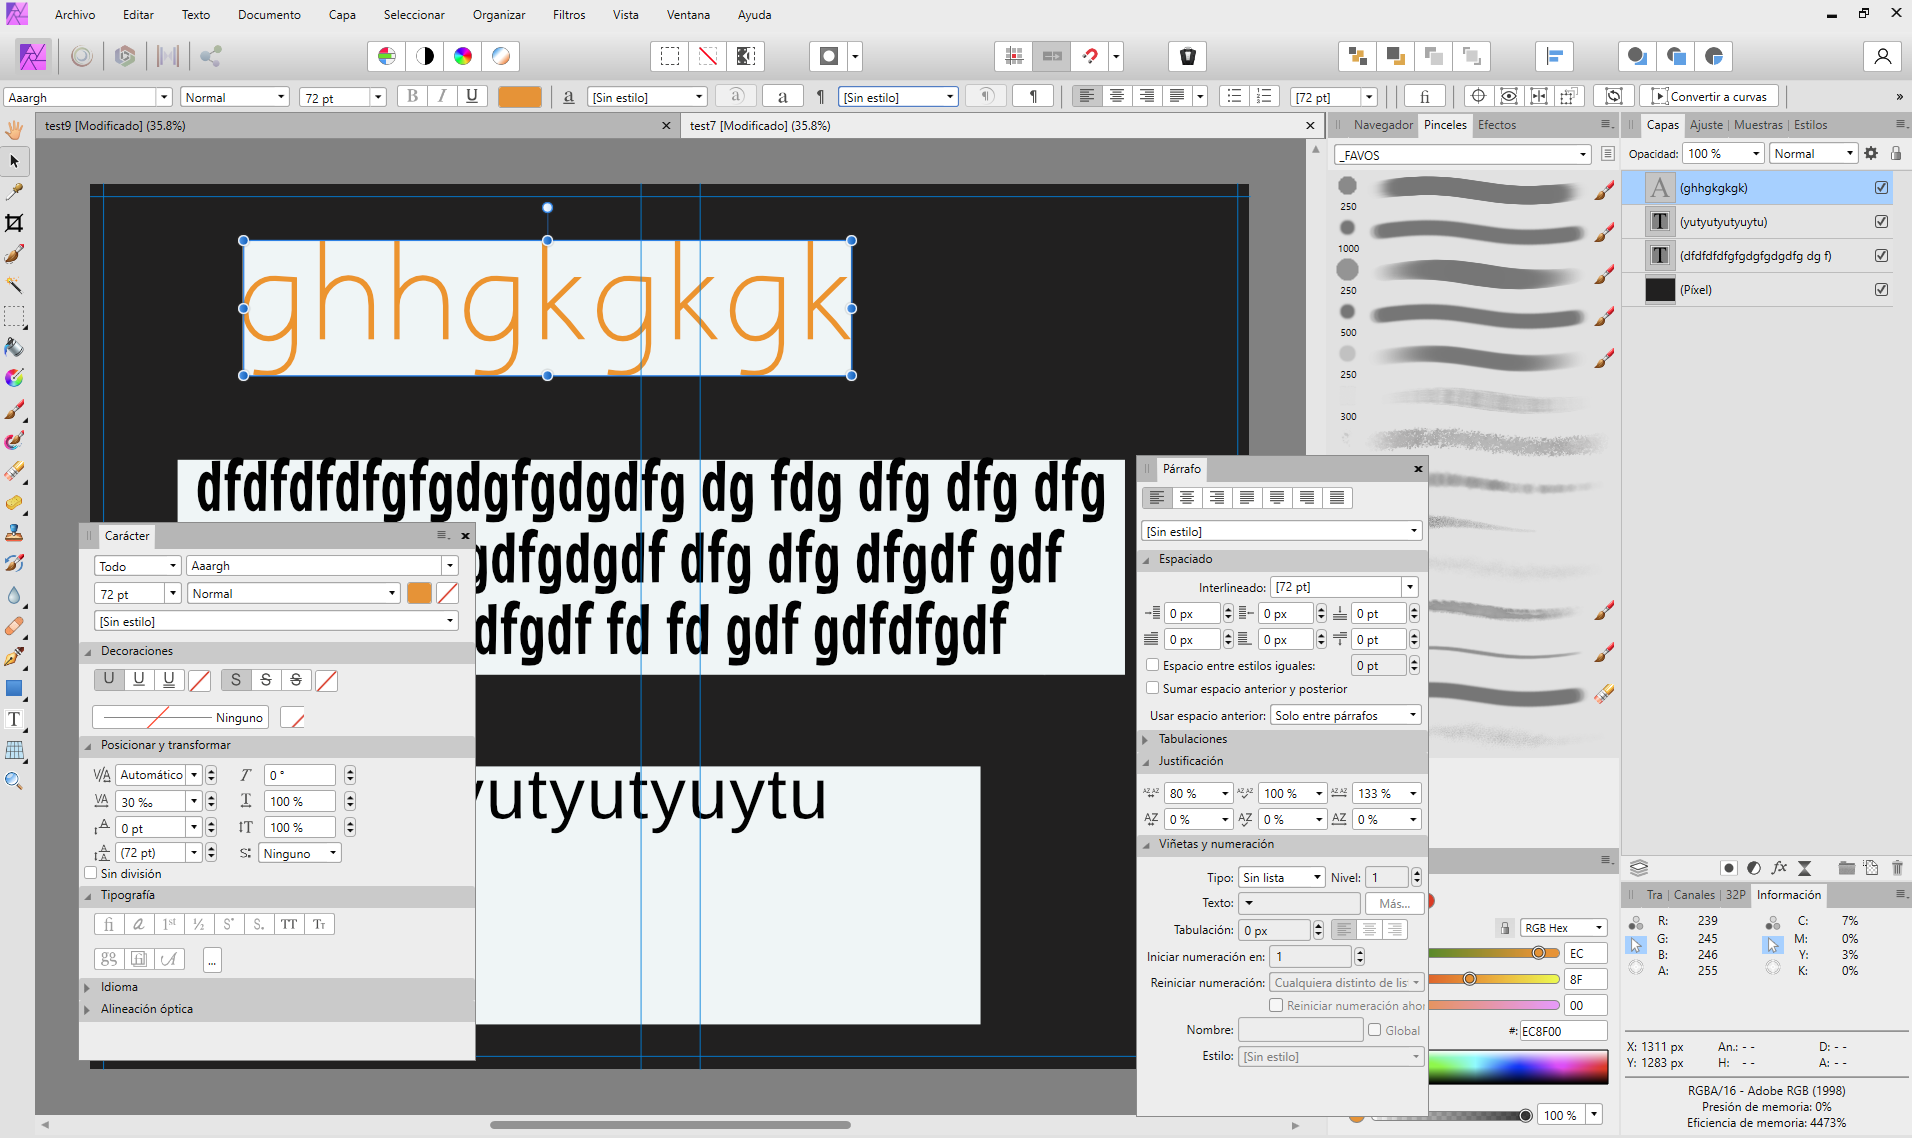1912x1138 pixels.
Task: Expand the Tabulaciones section
Action: [1146, 739]
